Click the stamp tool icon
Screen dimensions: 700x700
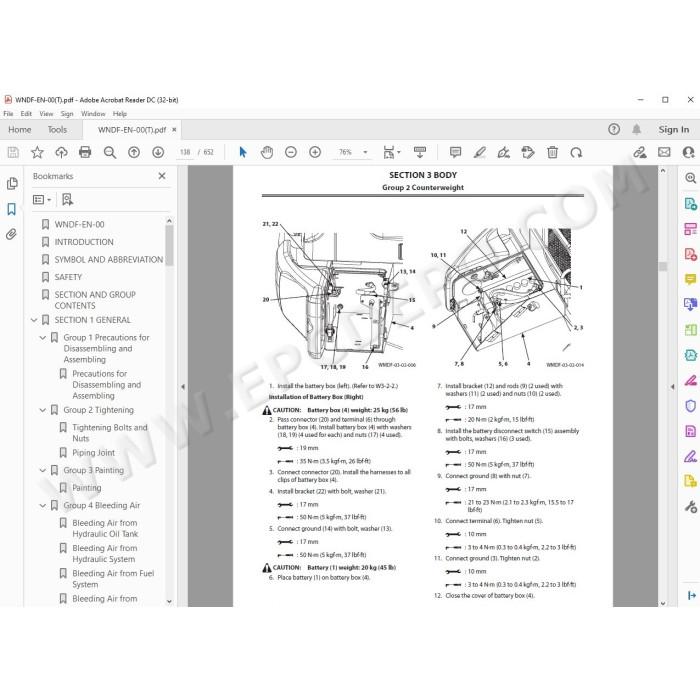pyautogui.click(x=528, y=152)
